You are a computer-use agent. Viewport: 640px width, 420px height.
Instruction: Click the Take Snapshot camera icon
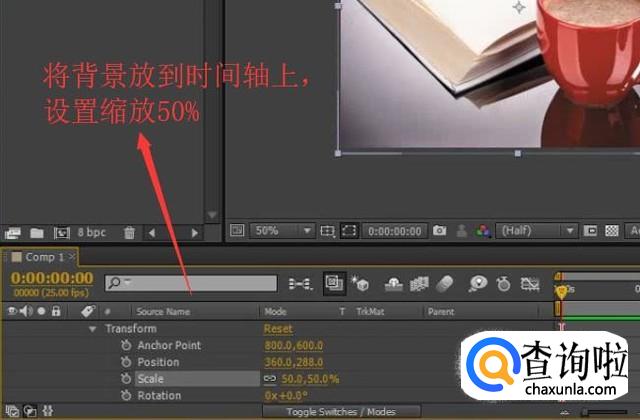439,231
